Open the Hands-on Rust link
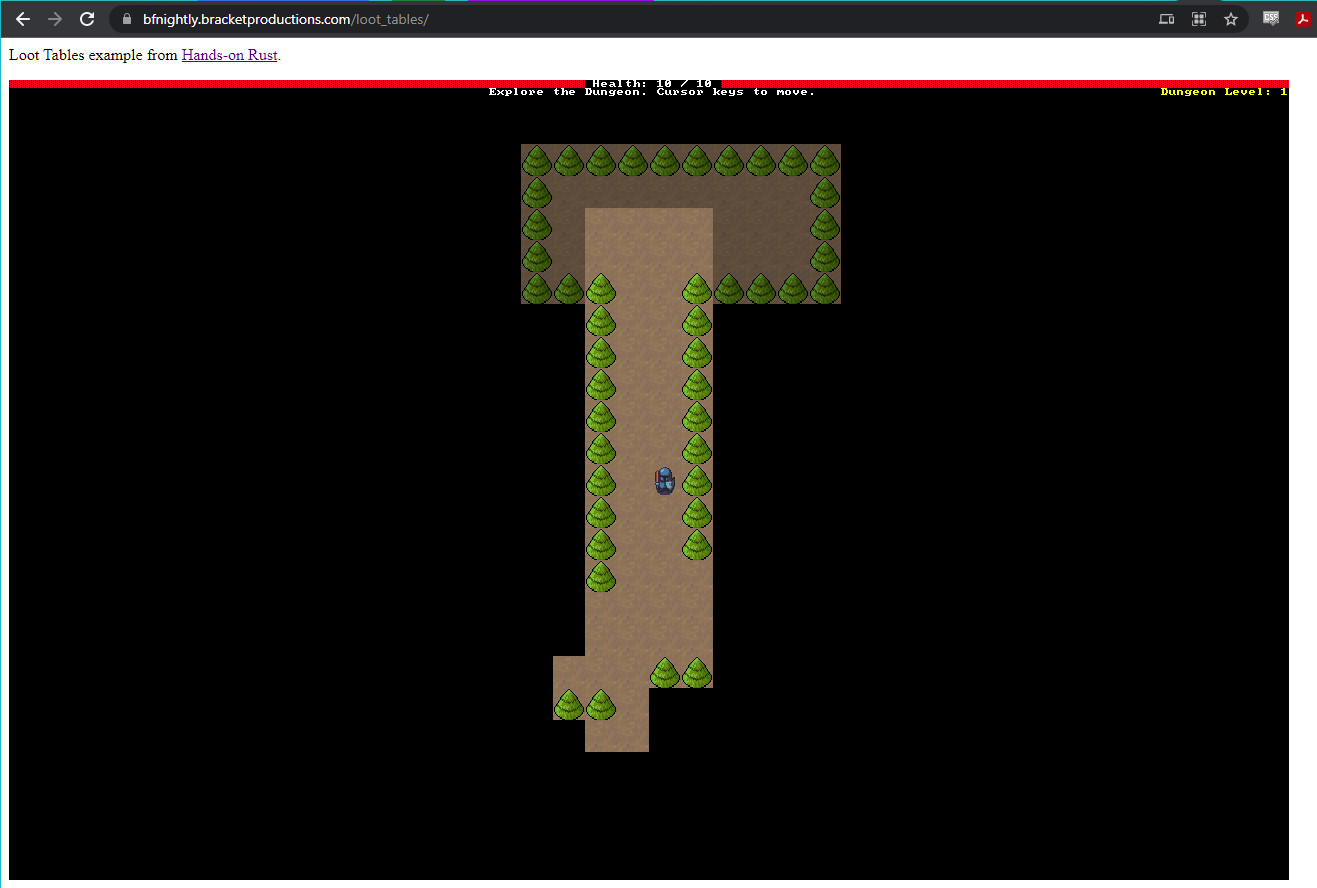The width and height of the screenshot is (1317, 888). (229, 55)
